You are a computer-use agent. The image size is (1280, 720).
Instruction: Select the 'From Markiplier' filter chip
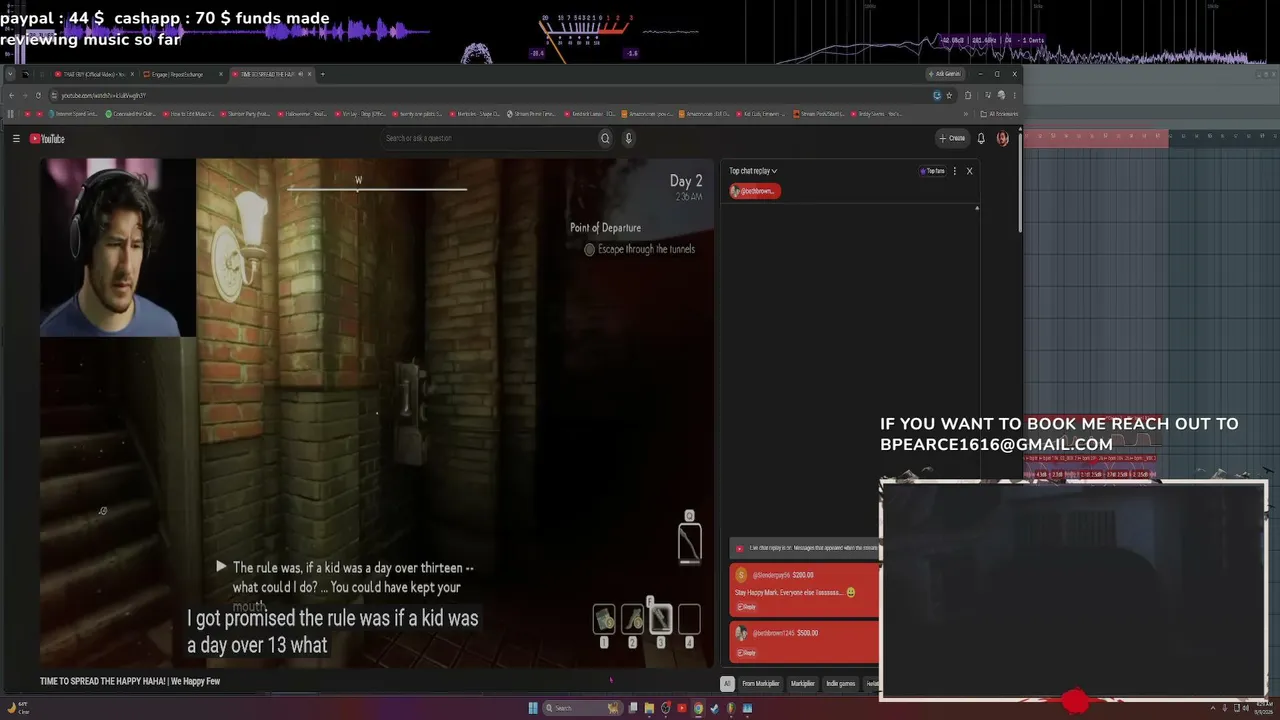pos(761,684)
